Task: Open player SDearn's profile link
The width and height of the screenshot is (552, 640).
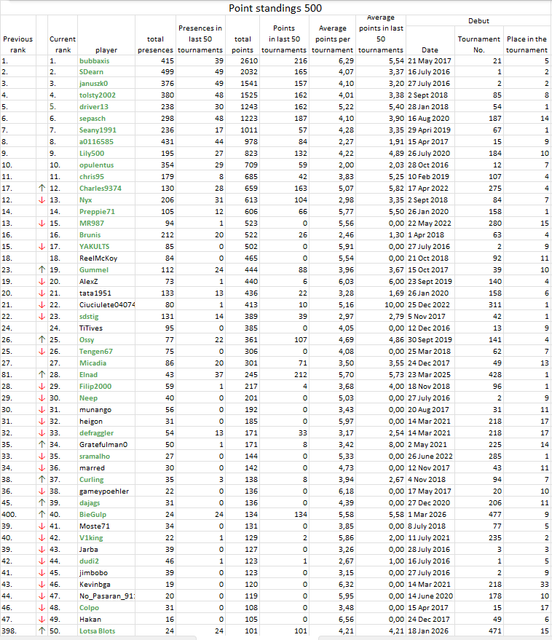Action: tap(91, 72)
